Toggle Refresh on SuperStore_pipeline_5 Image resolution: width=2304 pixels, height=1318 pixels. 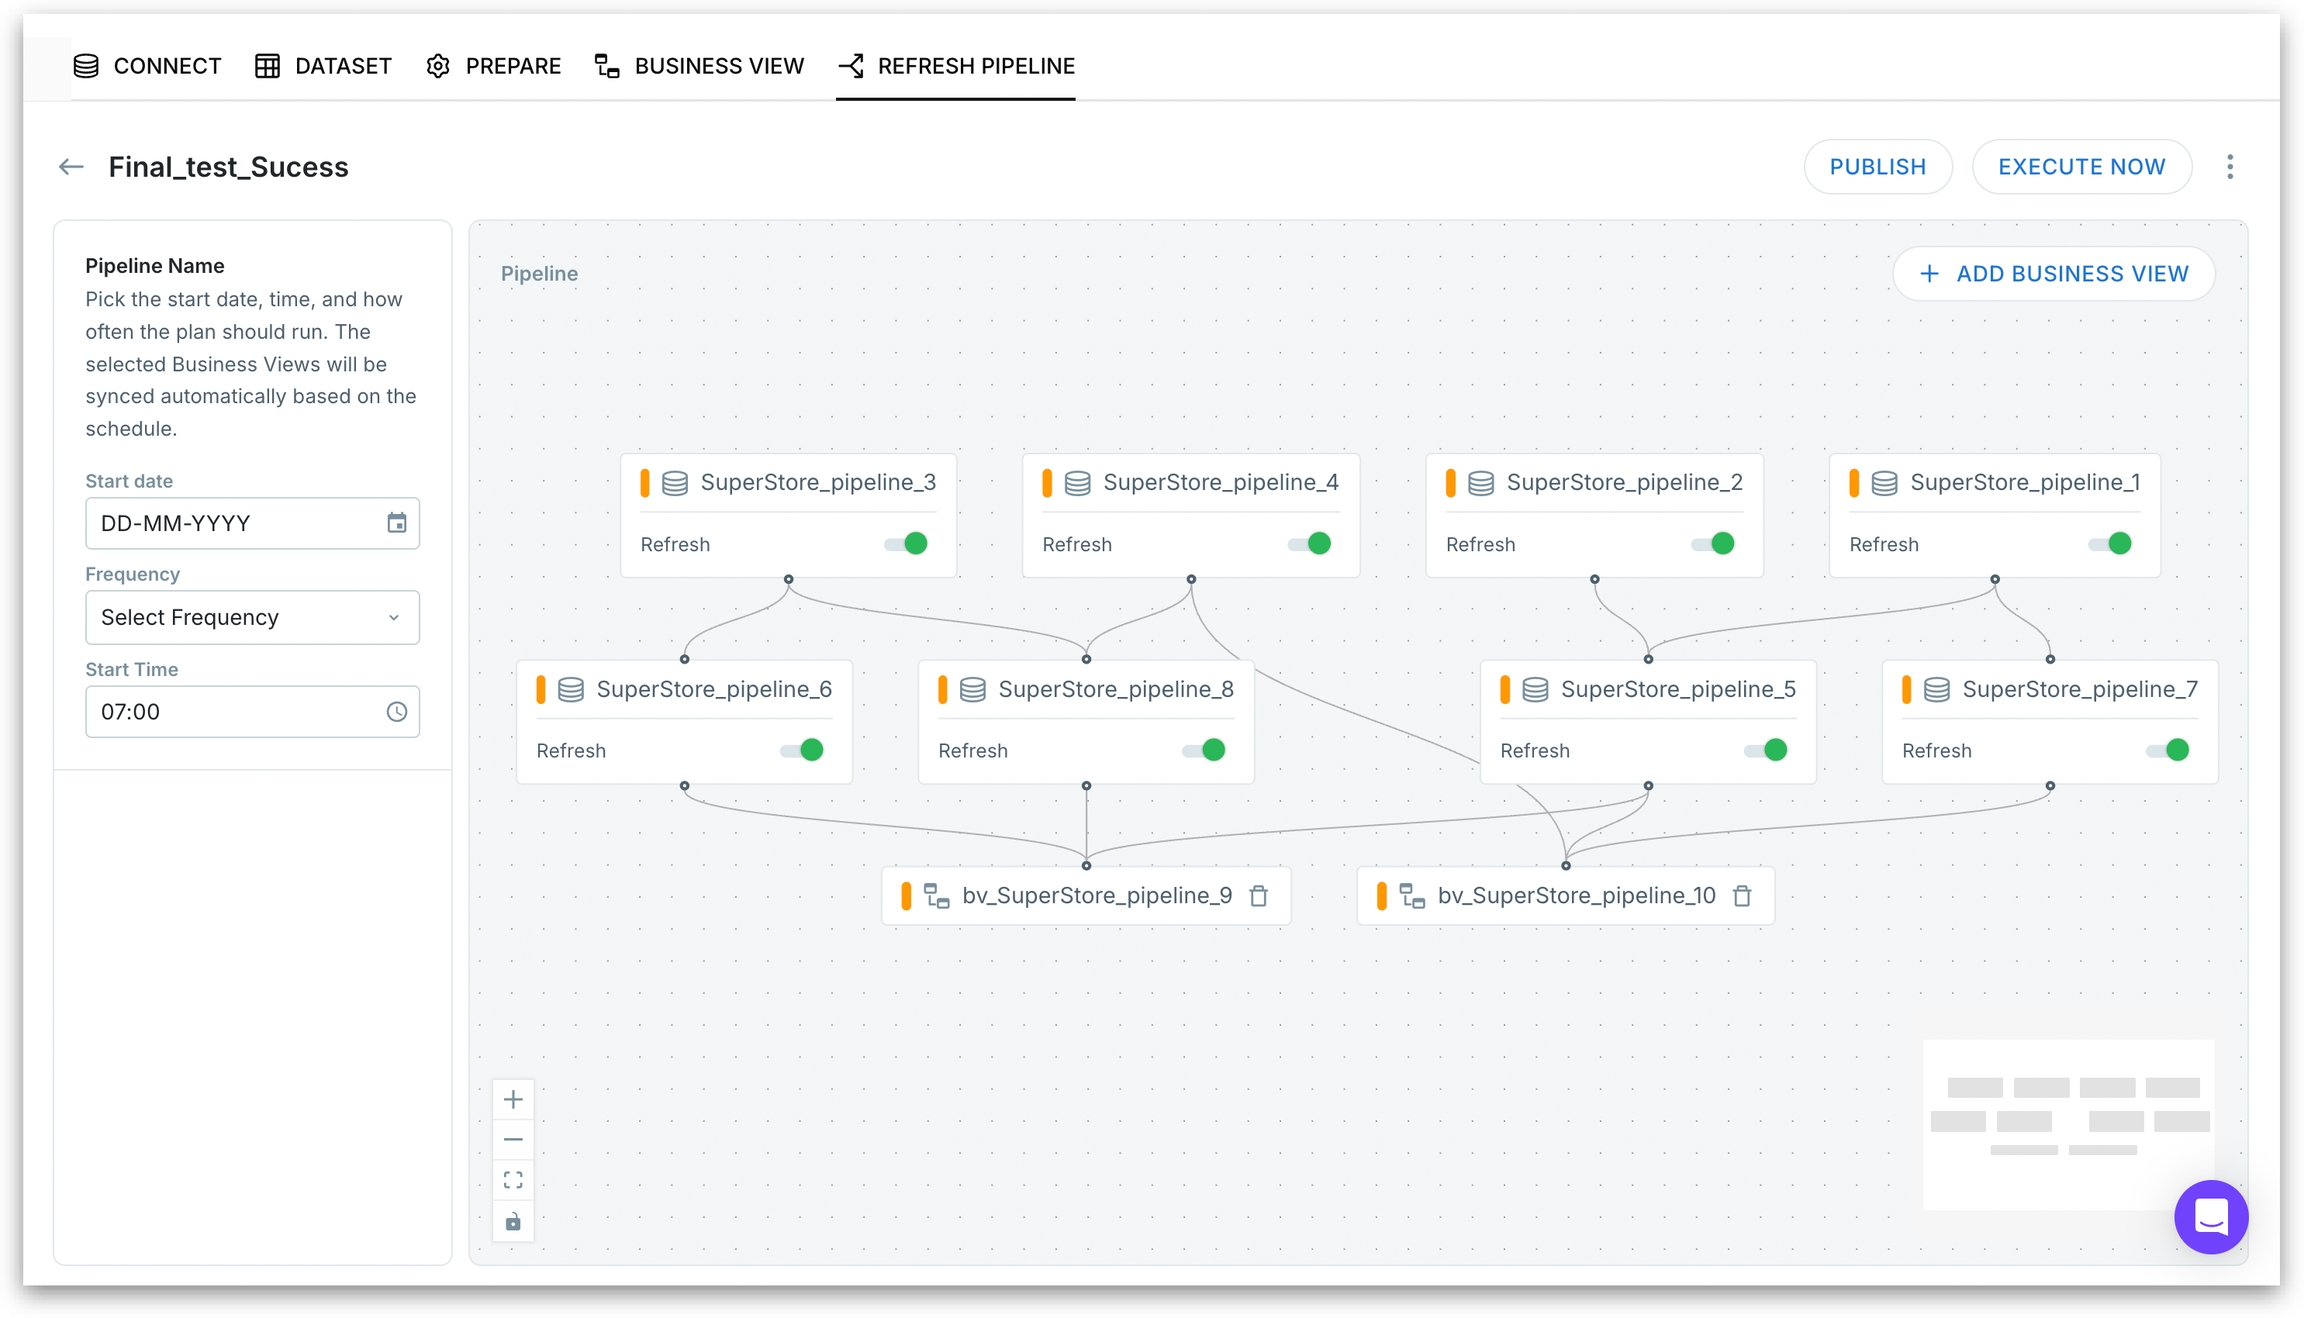1767,750
